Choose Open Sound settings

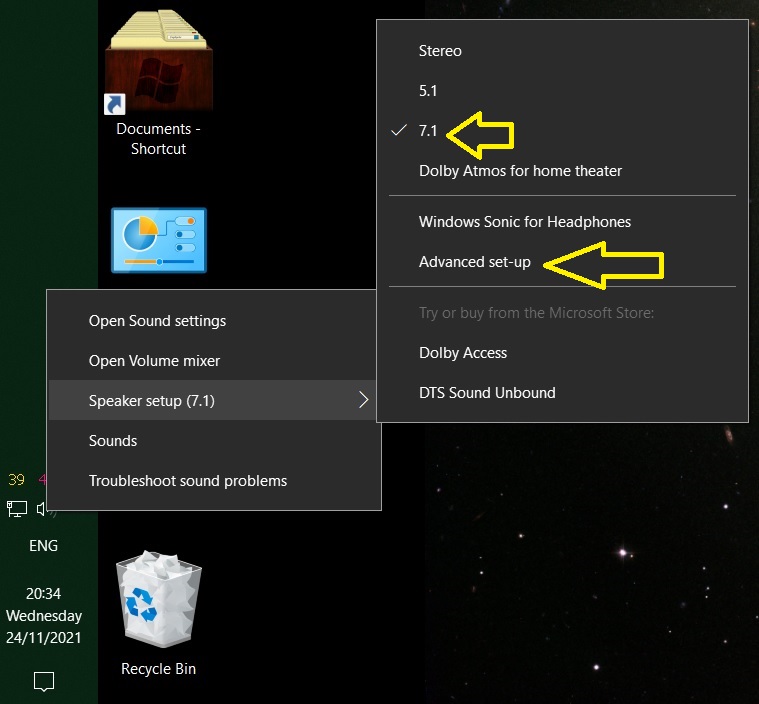[157, 321]
